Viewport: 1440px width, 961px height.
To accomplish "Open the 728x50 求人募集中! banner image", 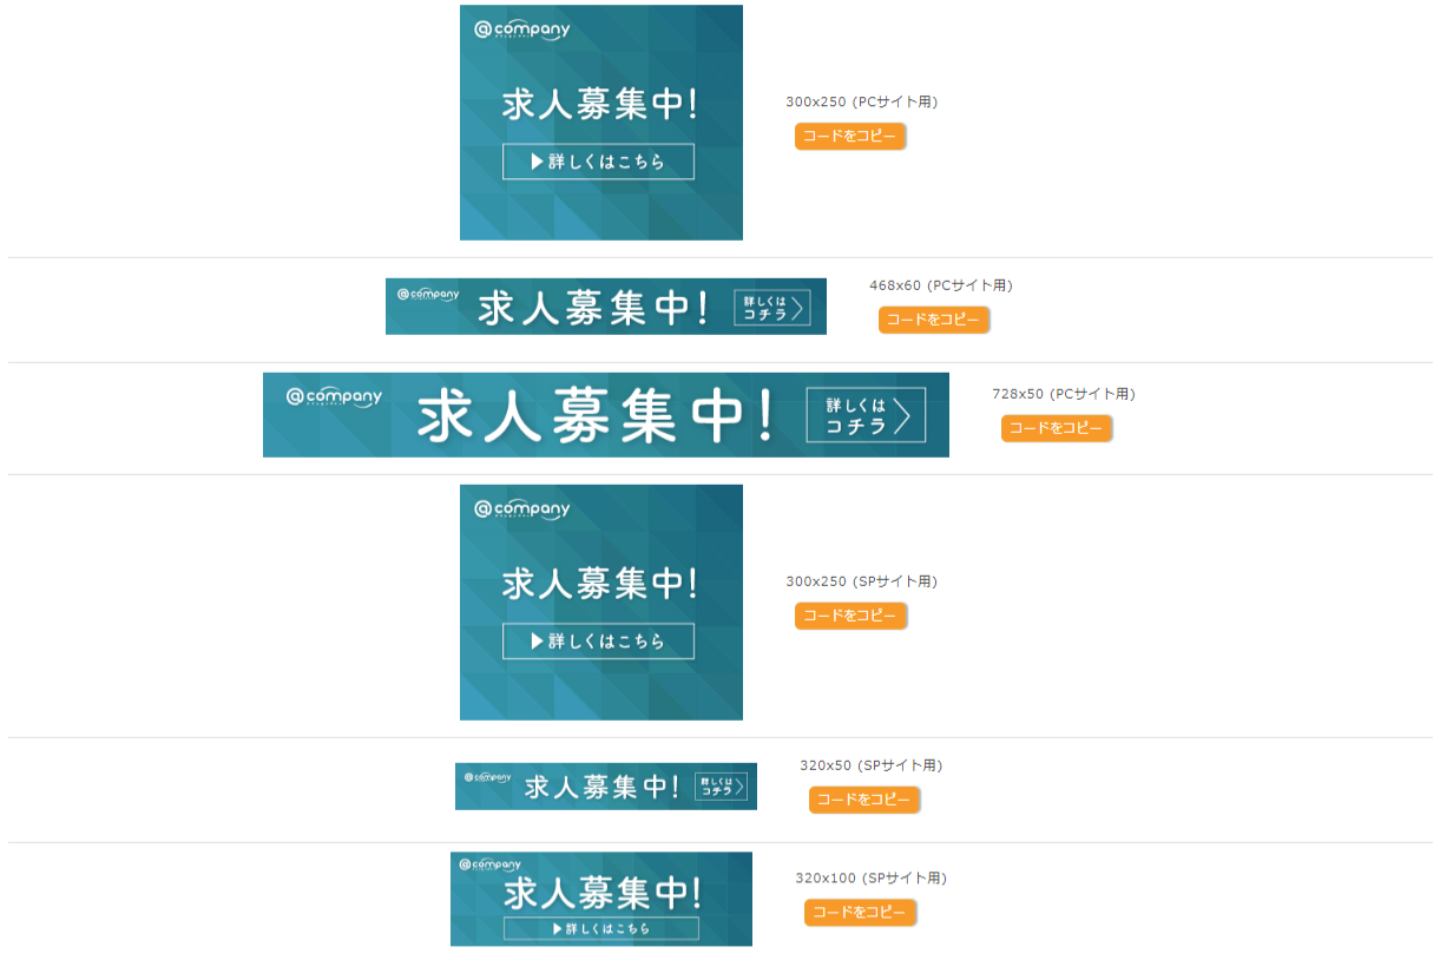I will [x=606, y=415].
